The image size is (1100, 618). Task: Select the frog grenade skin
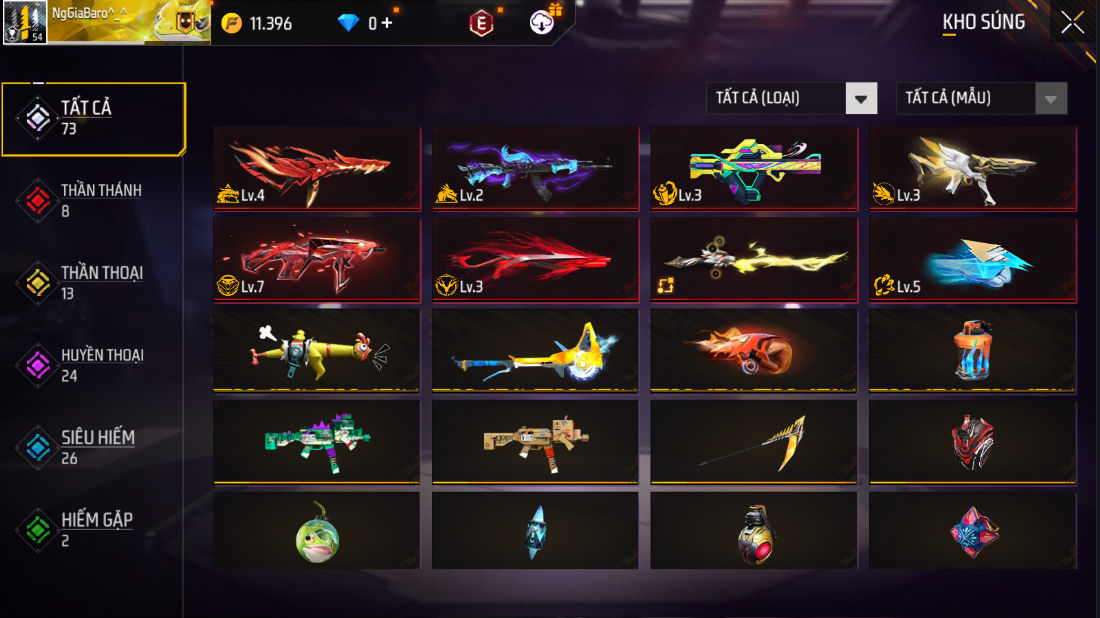pyautogui.click(x=317, y=530)
